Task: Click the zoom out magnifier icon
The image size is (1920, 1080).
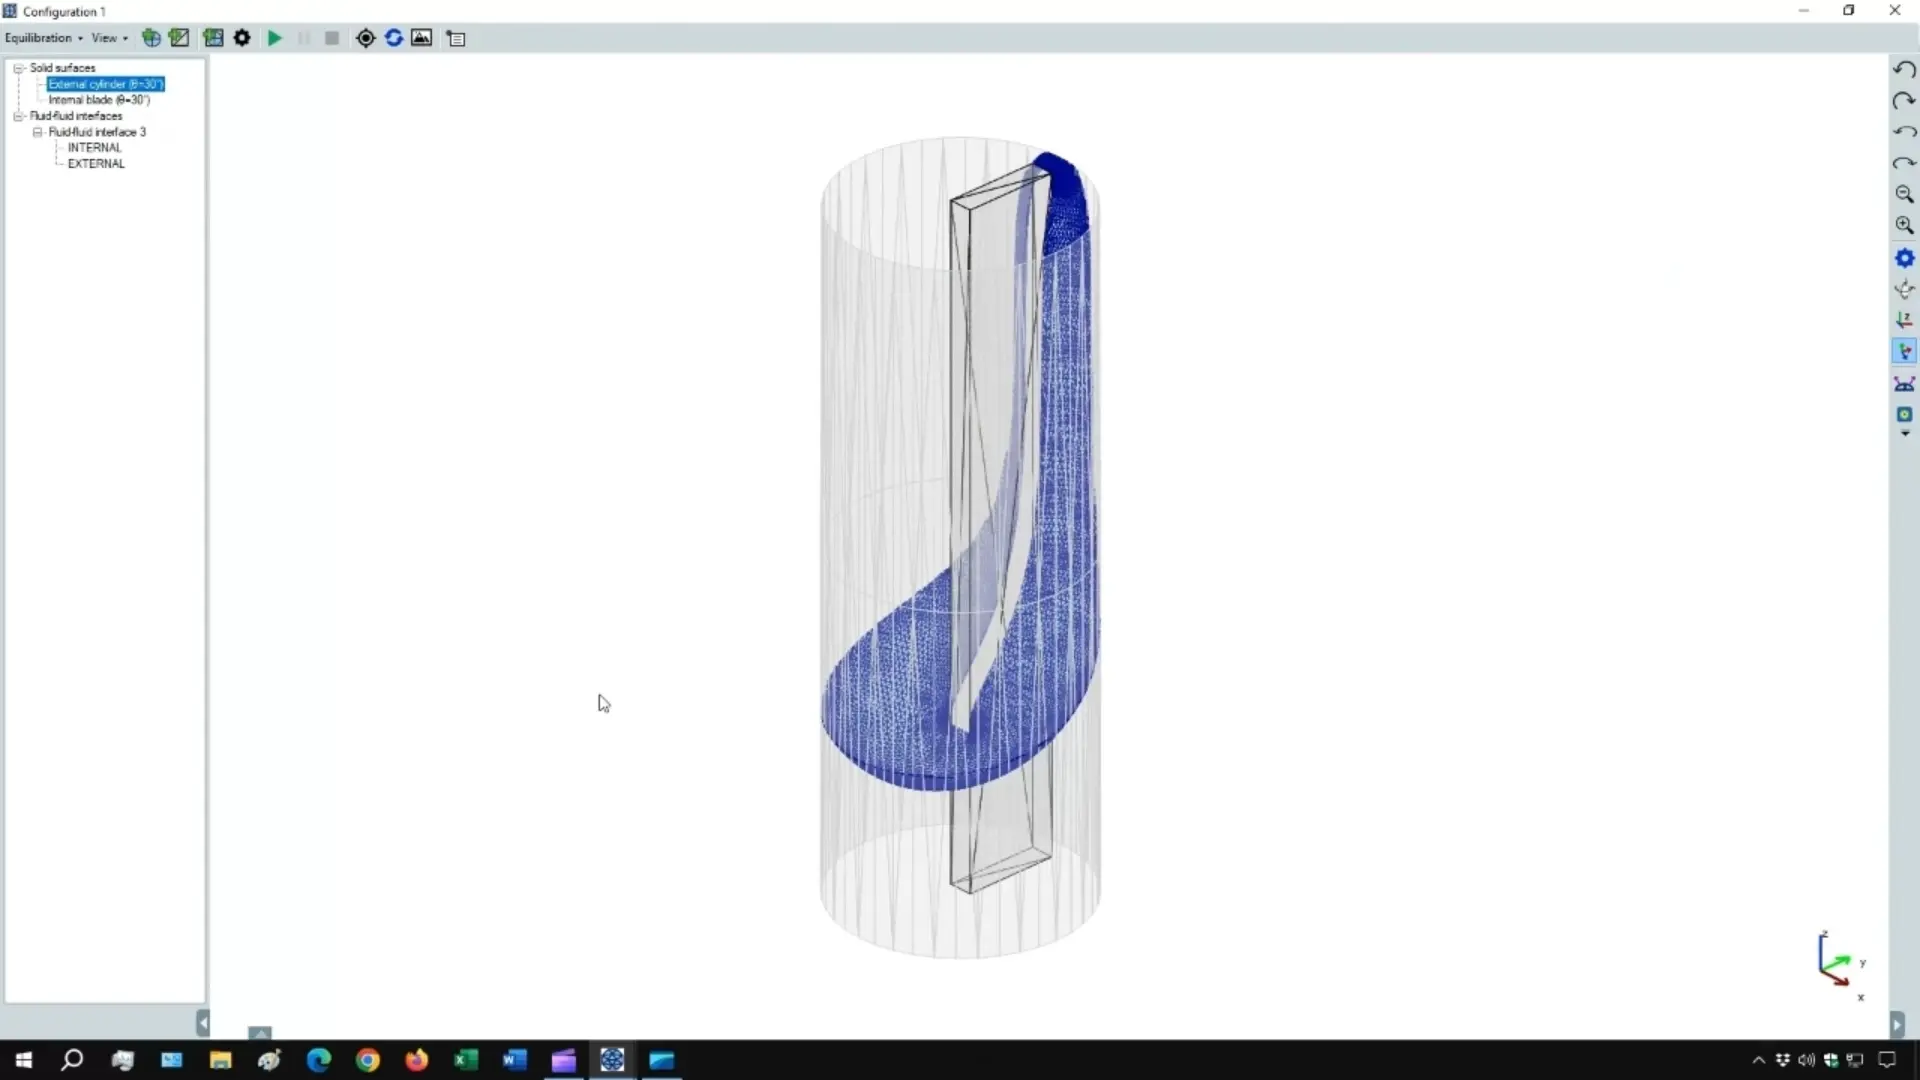Action: [x=1904, y=194]
